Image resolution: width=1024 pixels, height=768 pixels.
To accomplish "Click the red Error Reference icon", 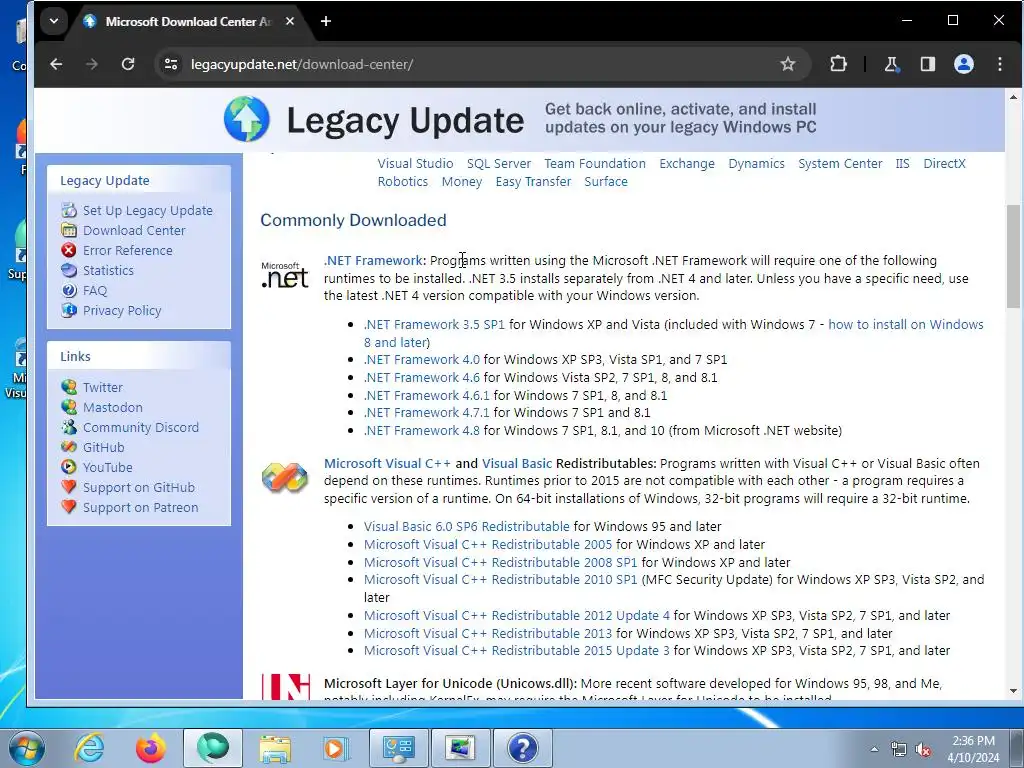I will [69, 250].
